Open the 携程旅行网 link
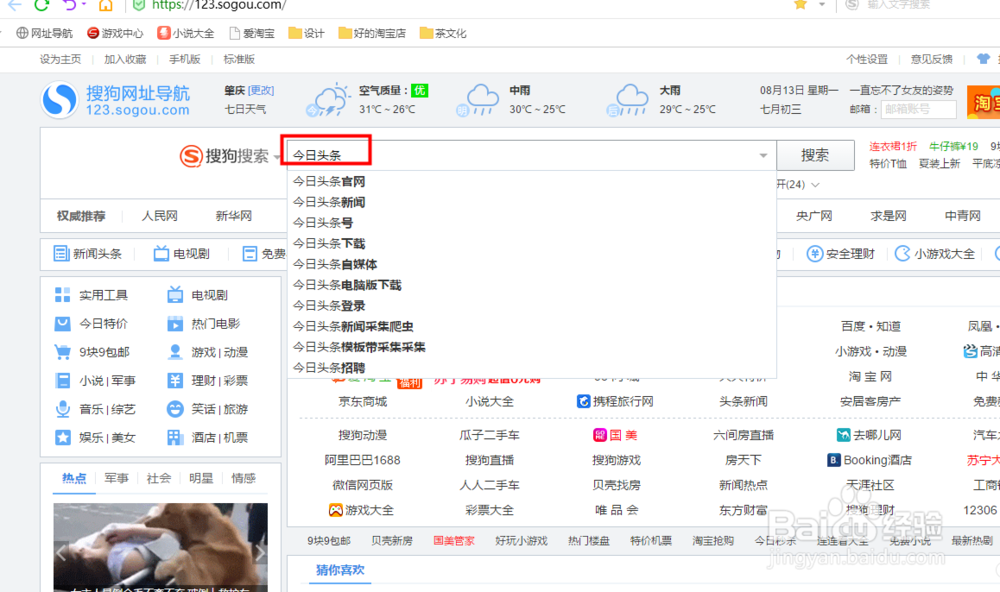Image resolution: width=1000 pixels, height=592 pixels. pos(615,402)
